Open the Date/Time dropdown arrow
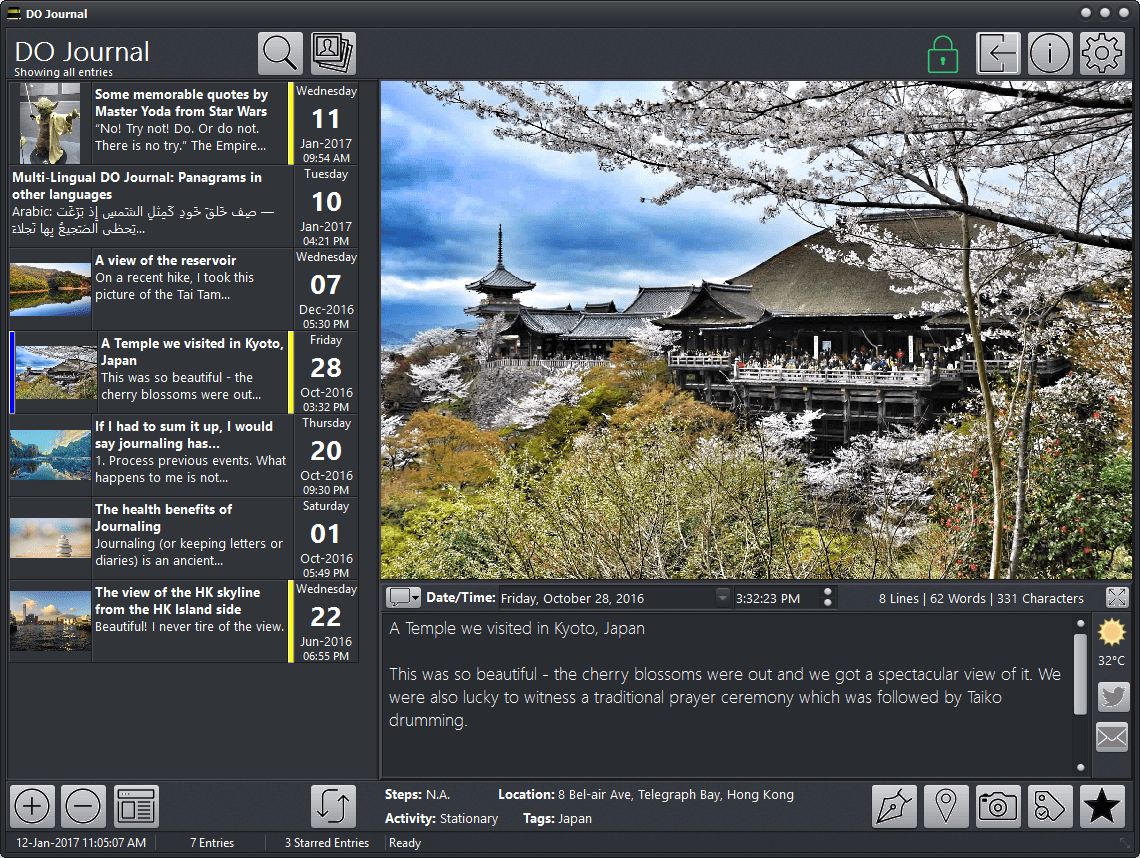 (x=720, y=597)
